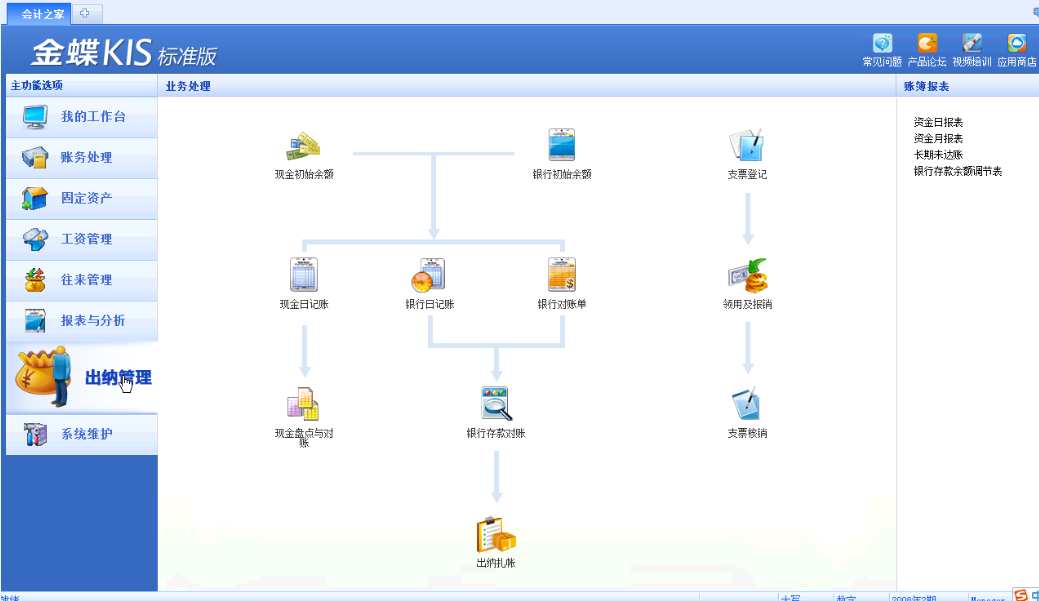Select 工资管理 in the sidebar

[x=82, y=239]
